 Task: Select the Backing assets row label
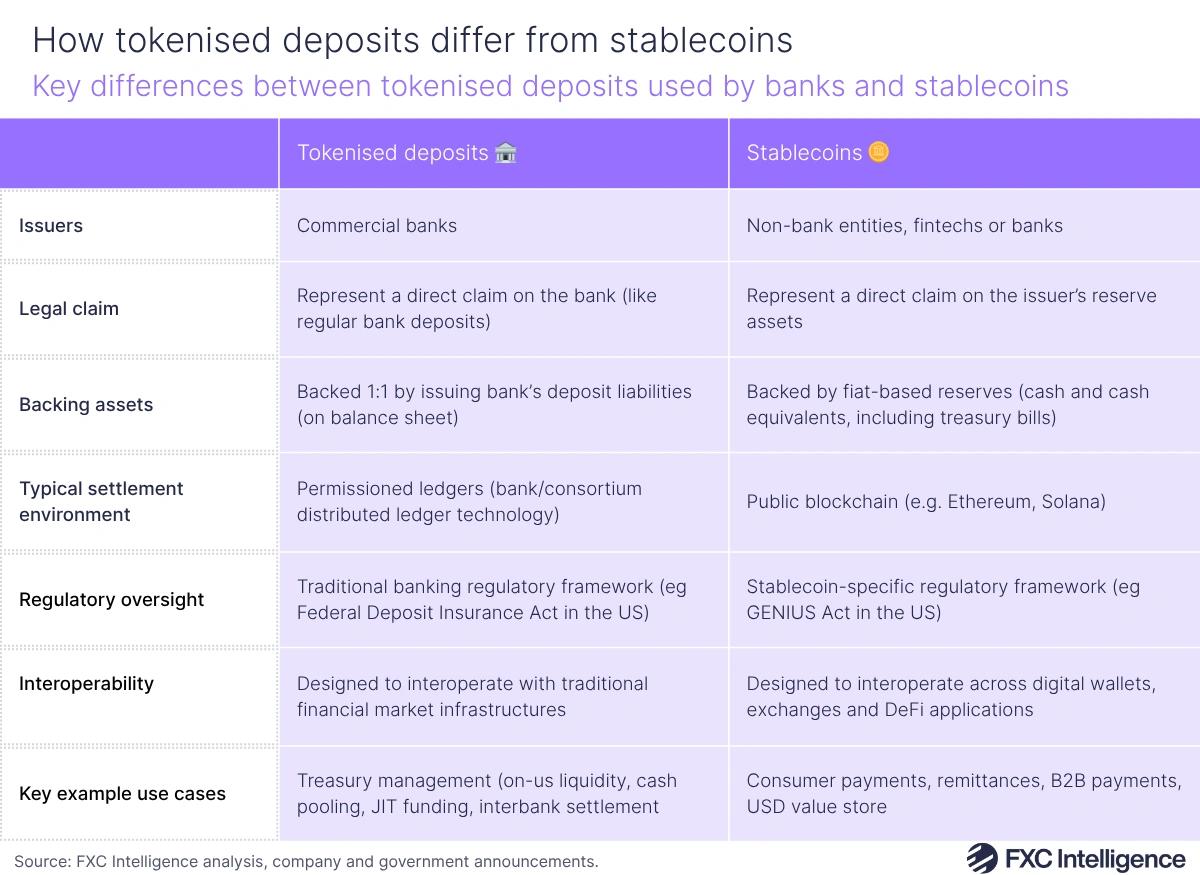pyautogui.click(x=86, y=405)
